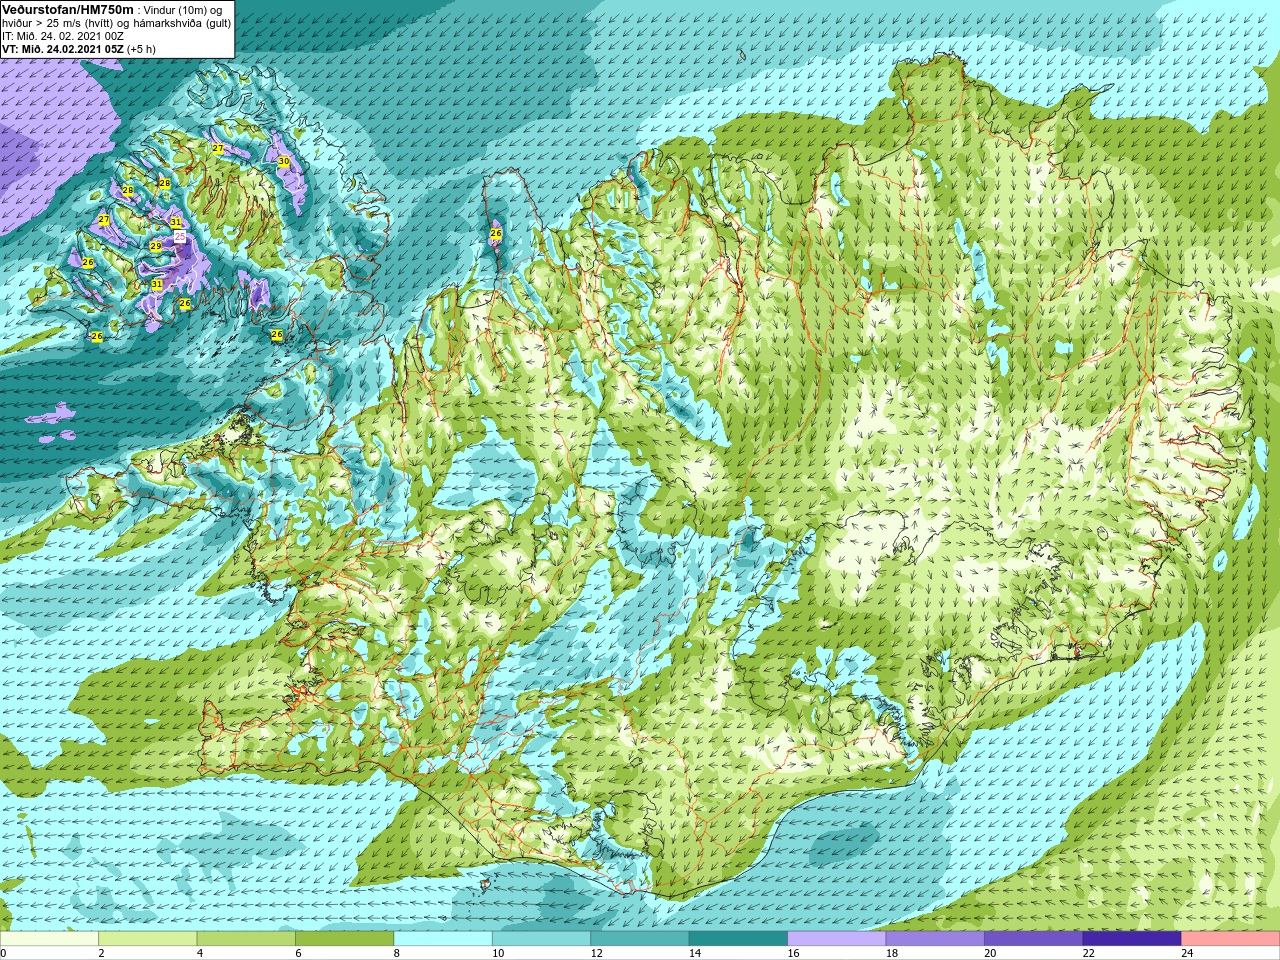The width and height of the screenshot is (1280, 960).
Task: Click the 22–24 m/s dark indigo legend swatch
Action: 1132,938
